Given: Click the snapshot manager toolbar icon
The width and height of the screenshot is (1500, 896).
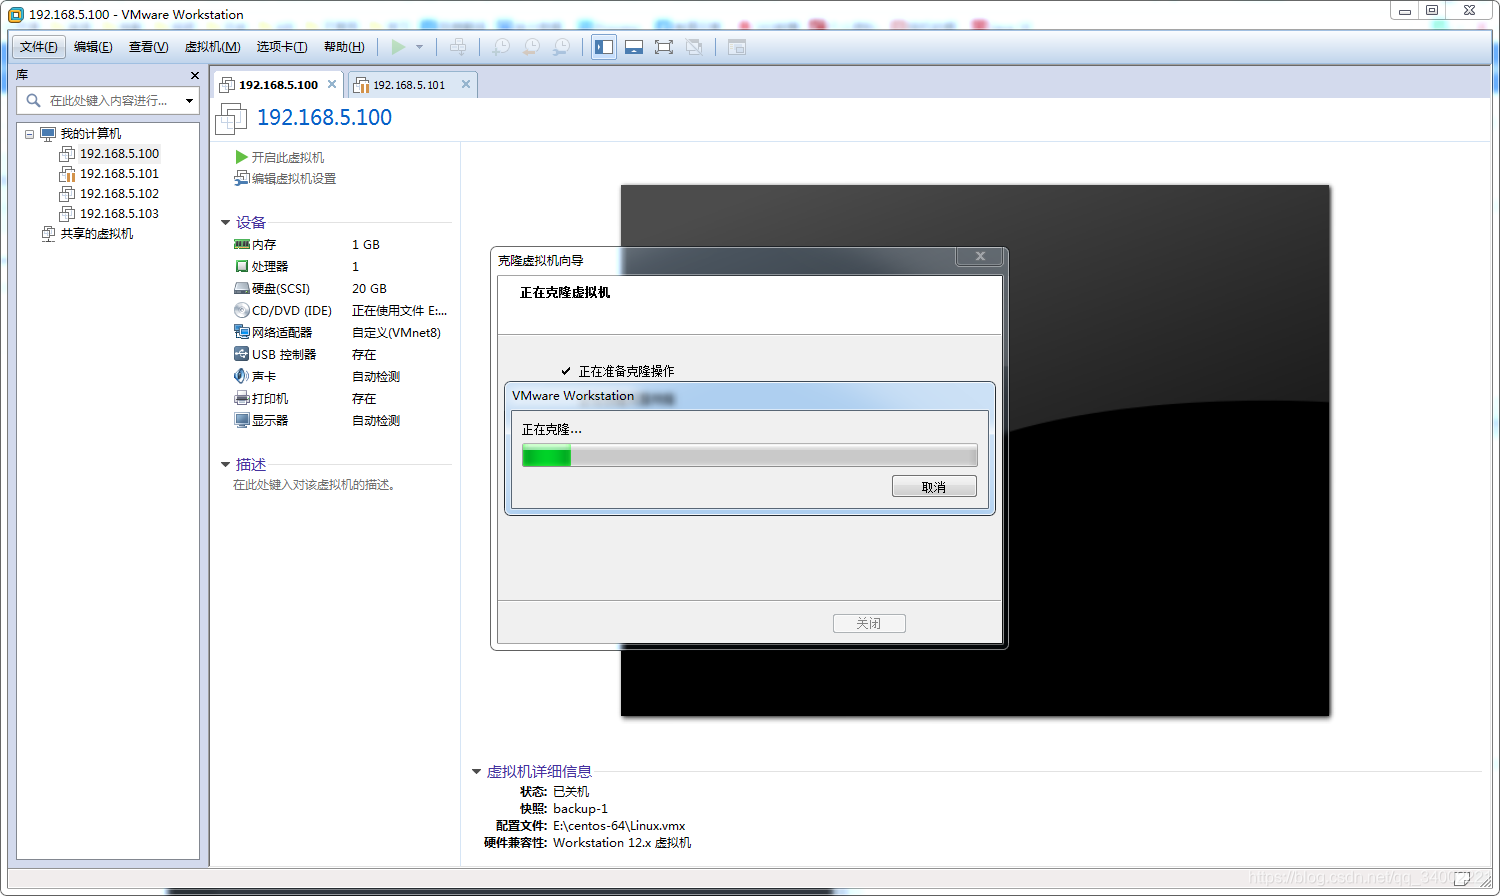Looking at the screenshot, I should [562, 47].
